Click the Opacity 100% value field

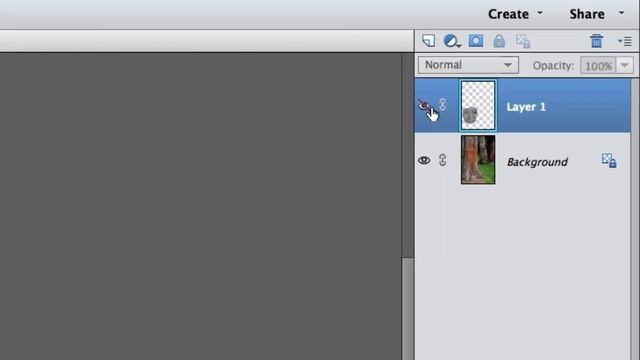(x=598, y=65)
